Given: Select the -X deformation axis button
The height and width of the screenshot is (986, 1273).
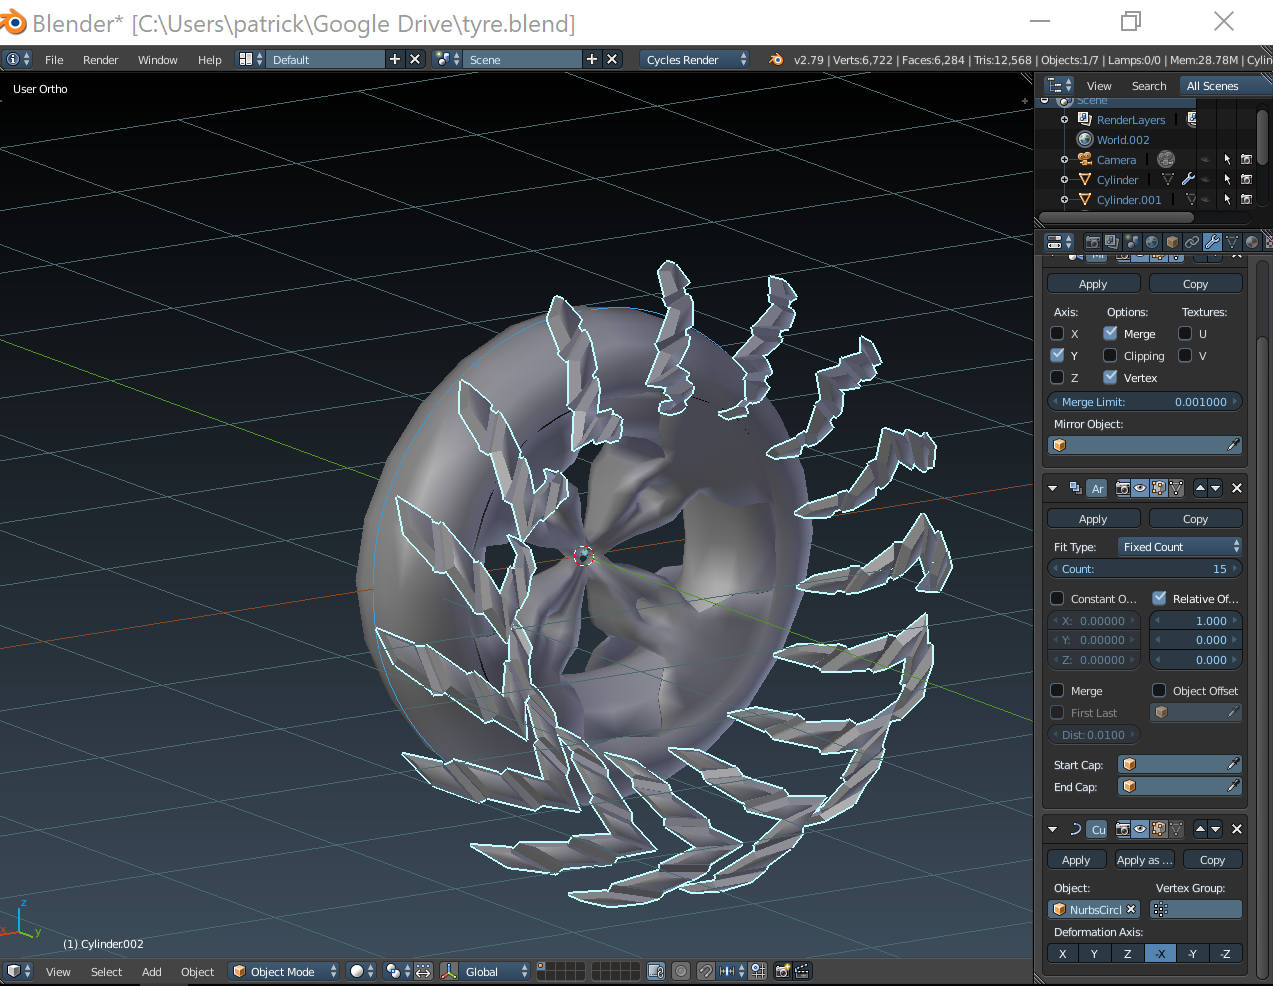Looking at the screenshot, I should [1160, 953].
